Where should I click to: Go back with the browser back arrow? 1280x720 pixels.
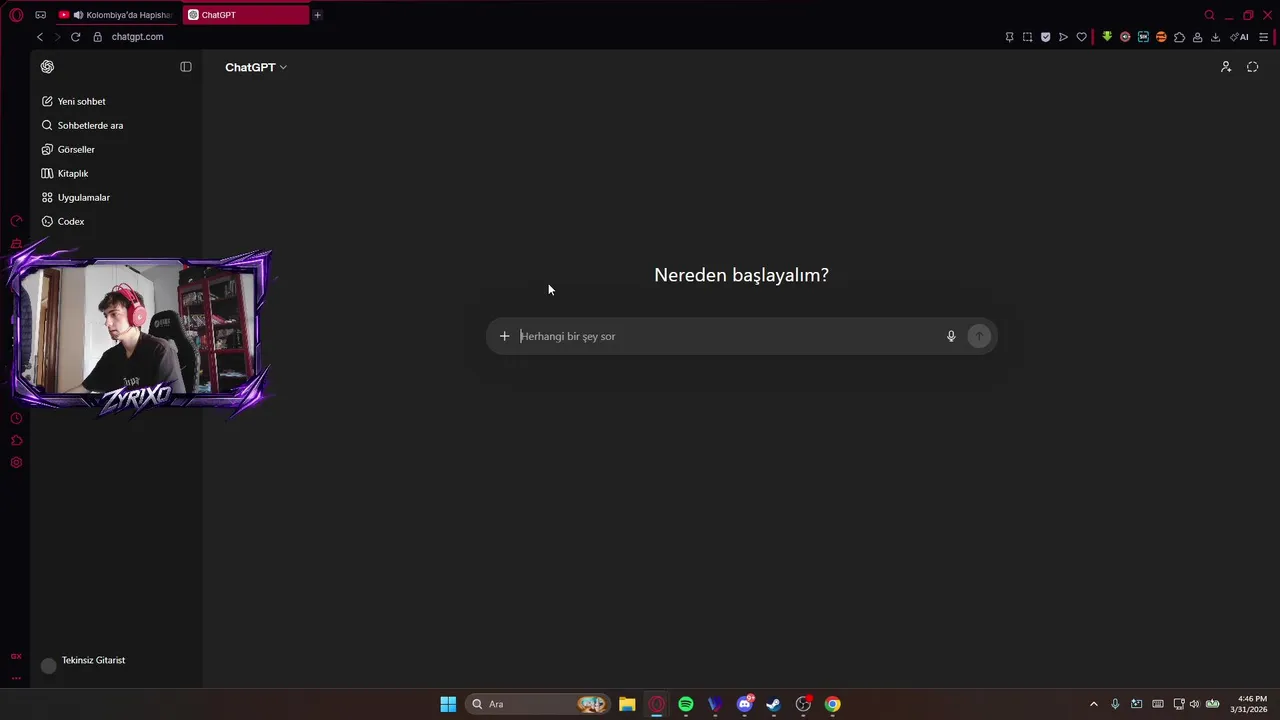tap(40, 37)
